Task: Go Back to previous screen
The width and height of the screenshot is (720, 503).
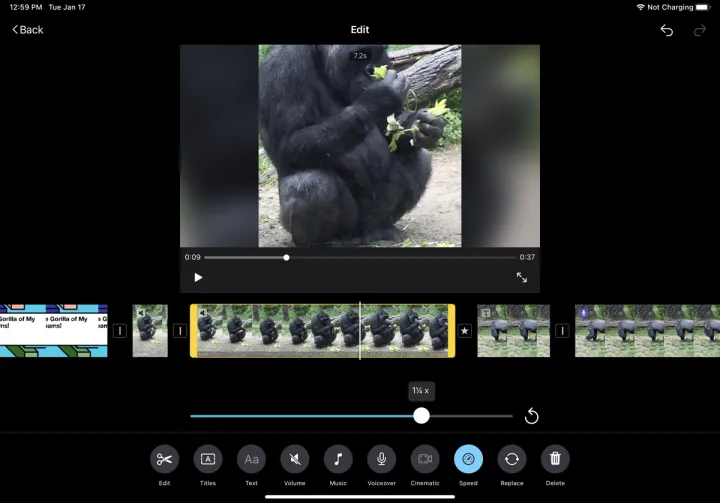Action: pos(28,30)
